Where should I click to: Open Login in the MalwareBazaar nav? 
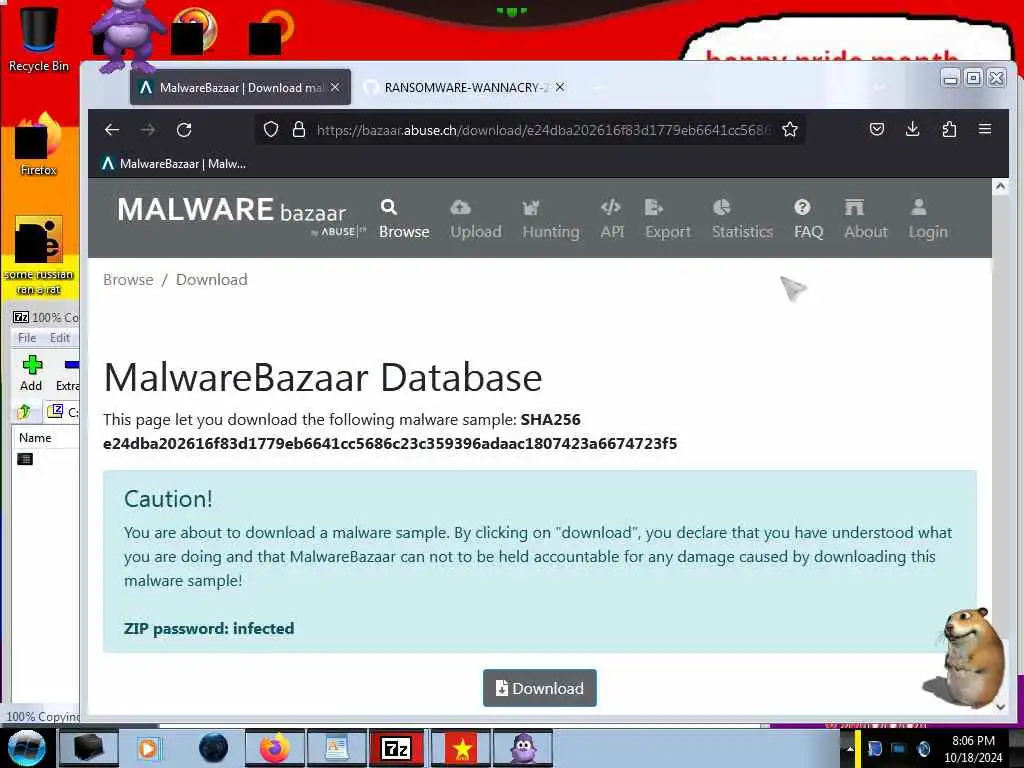(927, 219)
